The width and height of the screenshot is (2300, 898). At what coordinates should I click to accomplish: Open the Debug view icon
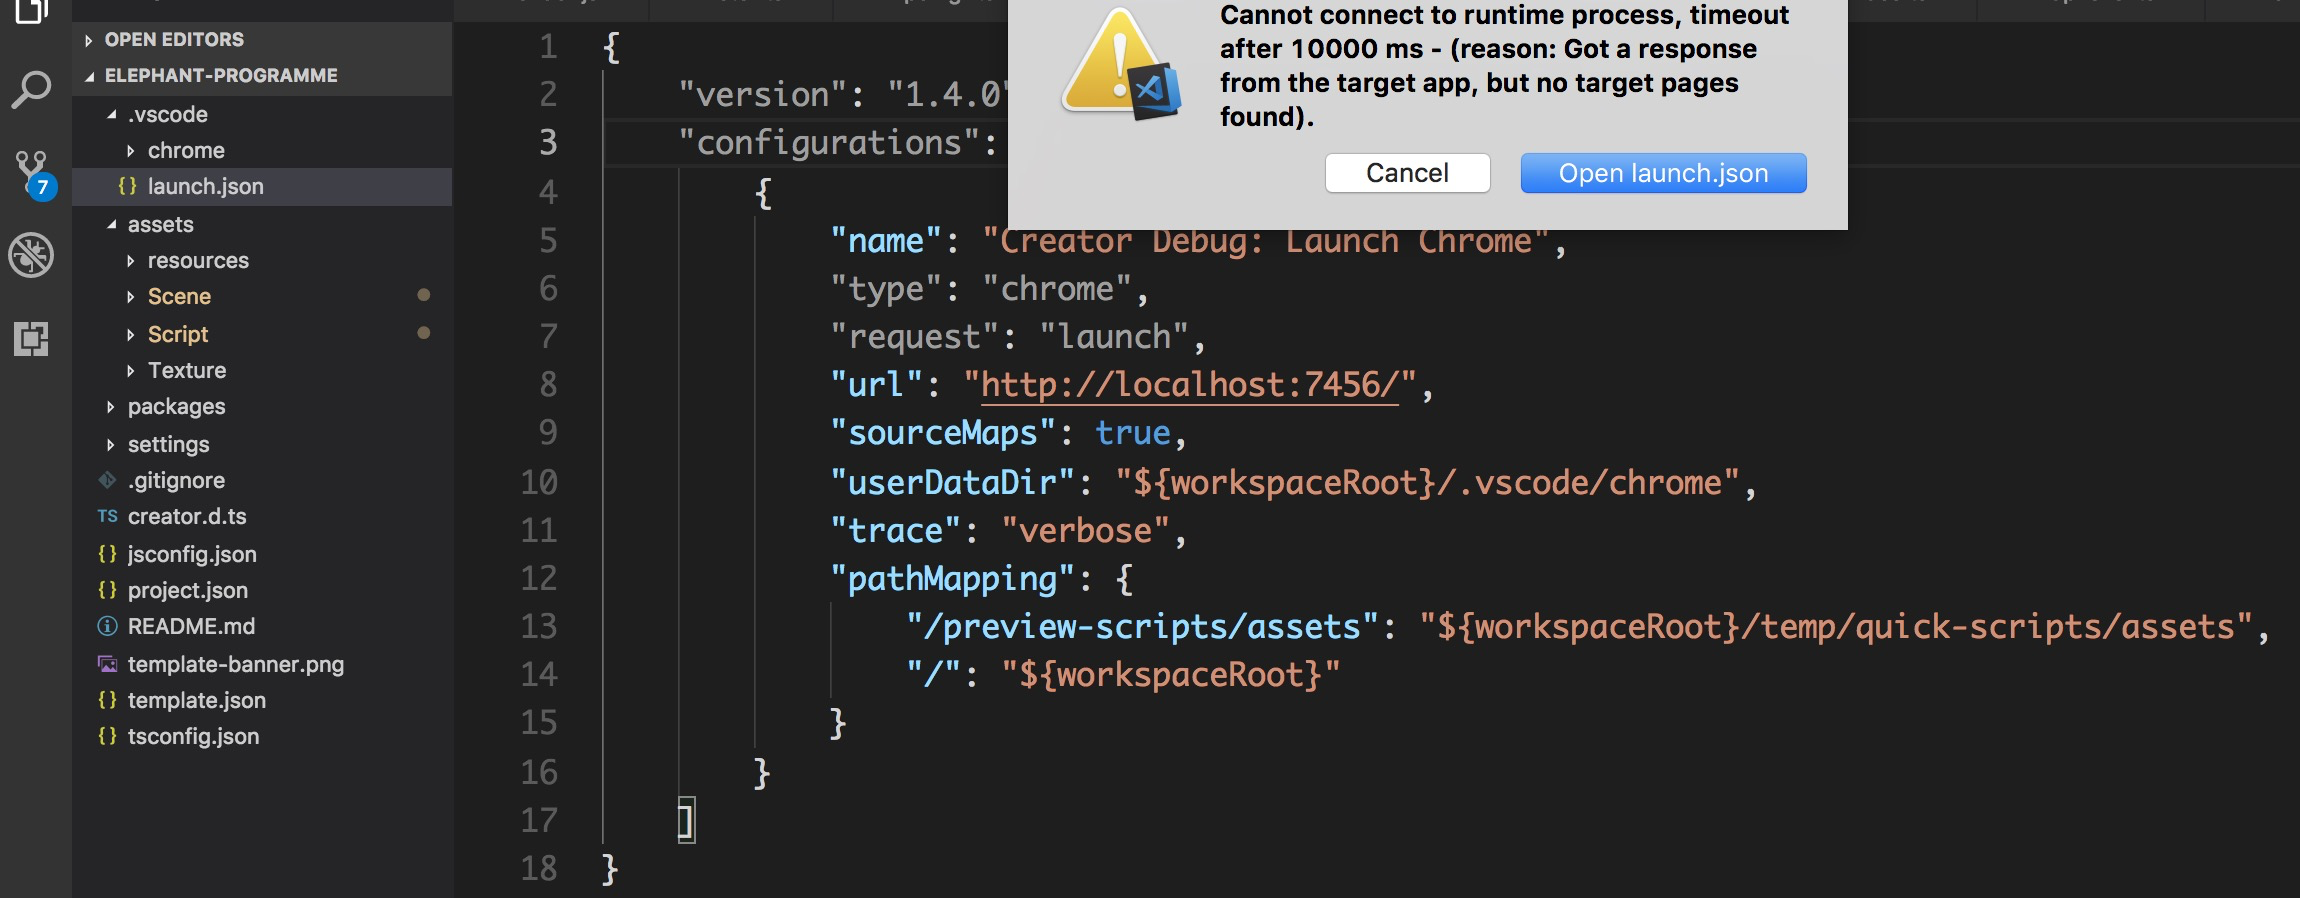point(31,255)
